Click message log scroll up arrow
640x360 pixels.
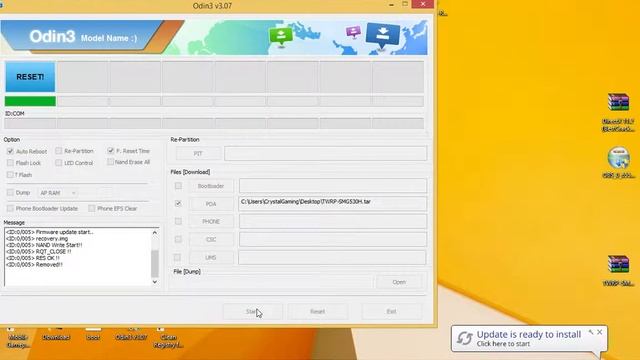pyautogui.click(x=155, y=233)
